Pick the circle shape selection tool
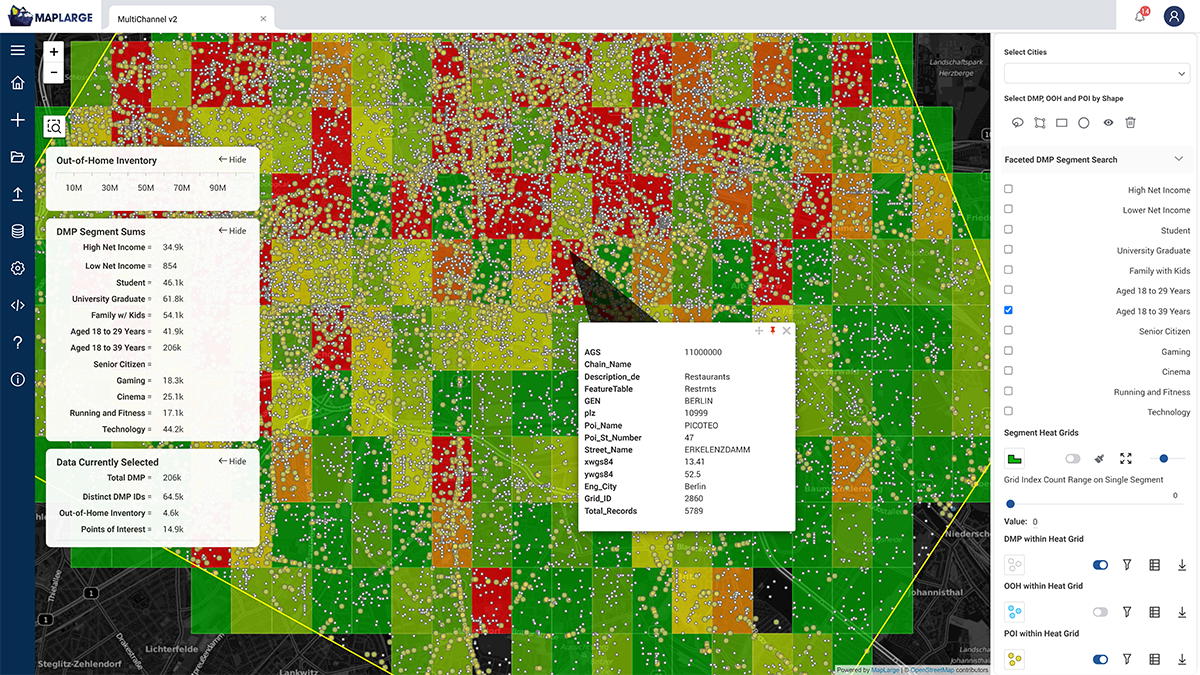This screenshot has height=675, width=1200. pos(1083,122)
